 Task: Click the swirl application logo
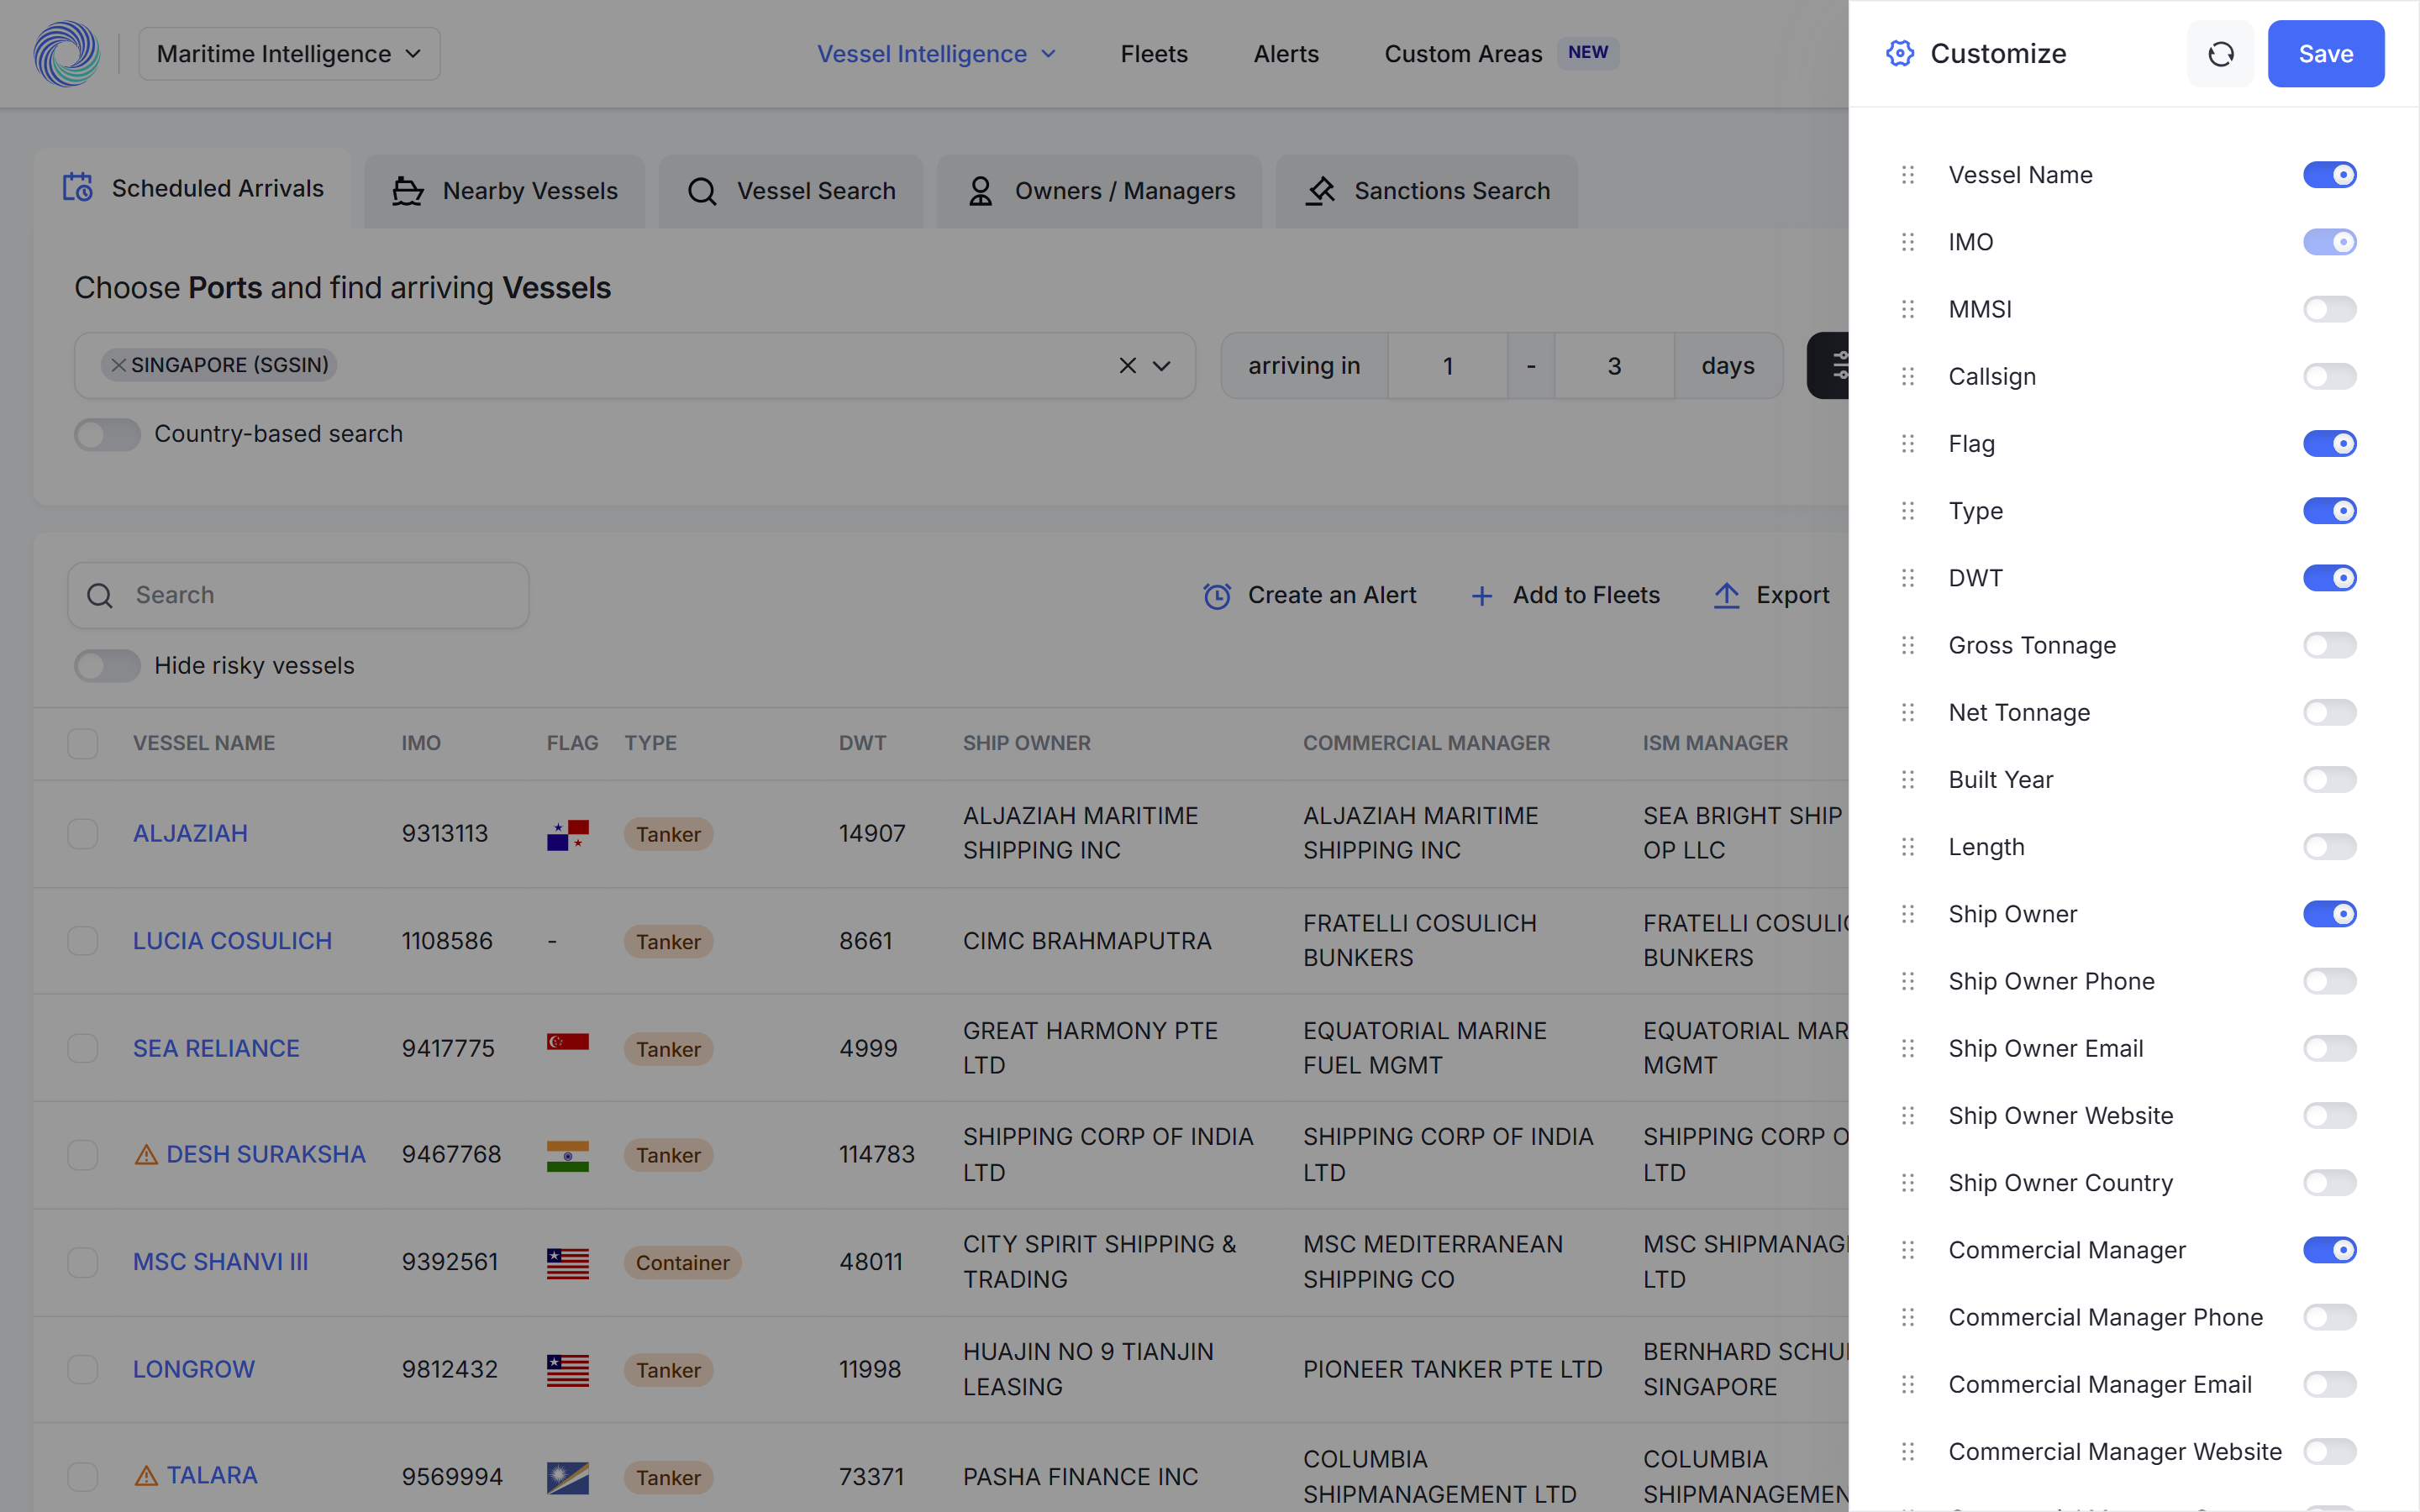[x=67, y=54]
